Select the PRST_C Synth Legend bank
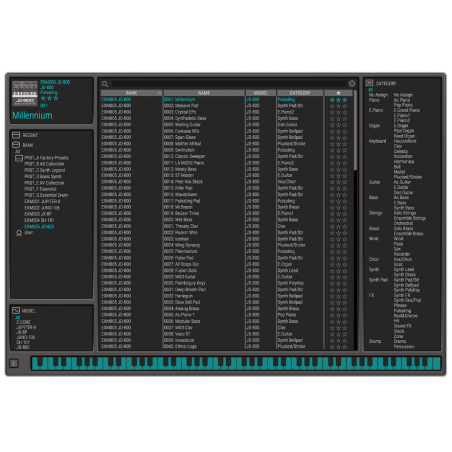The height and width of the screenshot is (452, 452). coord(45,170)
